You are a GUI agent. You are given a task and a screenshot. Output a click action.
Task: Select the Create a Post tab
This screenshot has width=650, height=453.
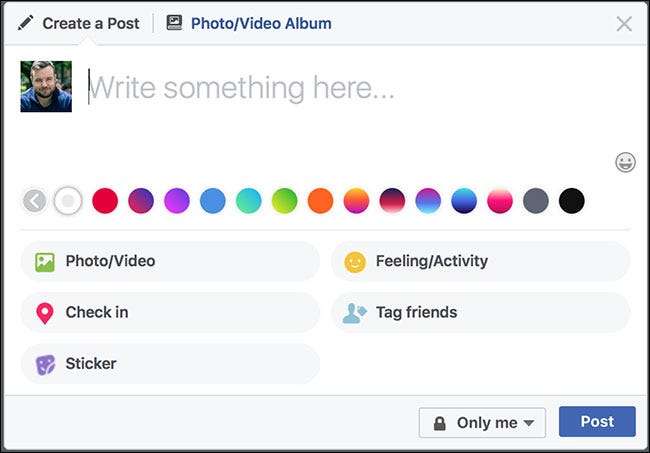tap(88, 23)
